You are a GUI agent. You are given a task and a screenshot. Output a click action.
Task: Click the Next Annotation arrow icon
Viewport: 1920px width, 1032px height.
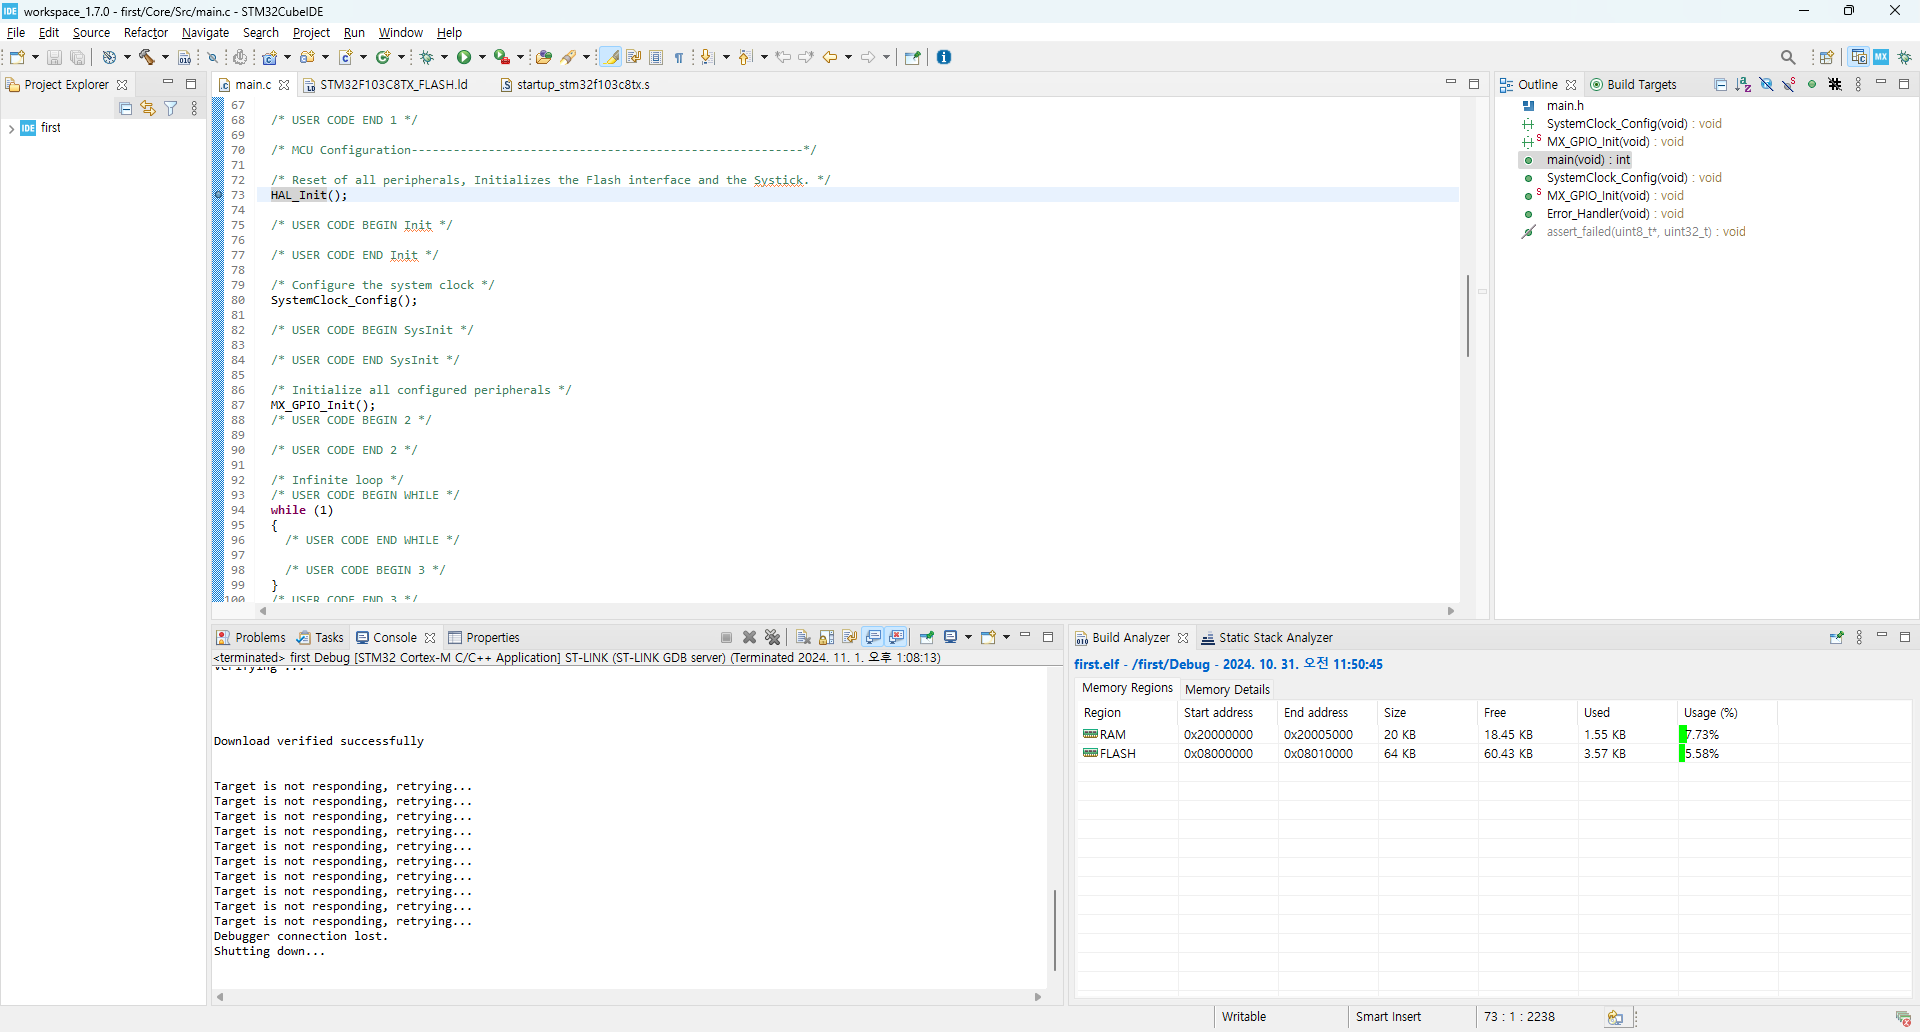708,57
